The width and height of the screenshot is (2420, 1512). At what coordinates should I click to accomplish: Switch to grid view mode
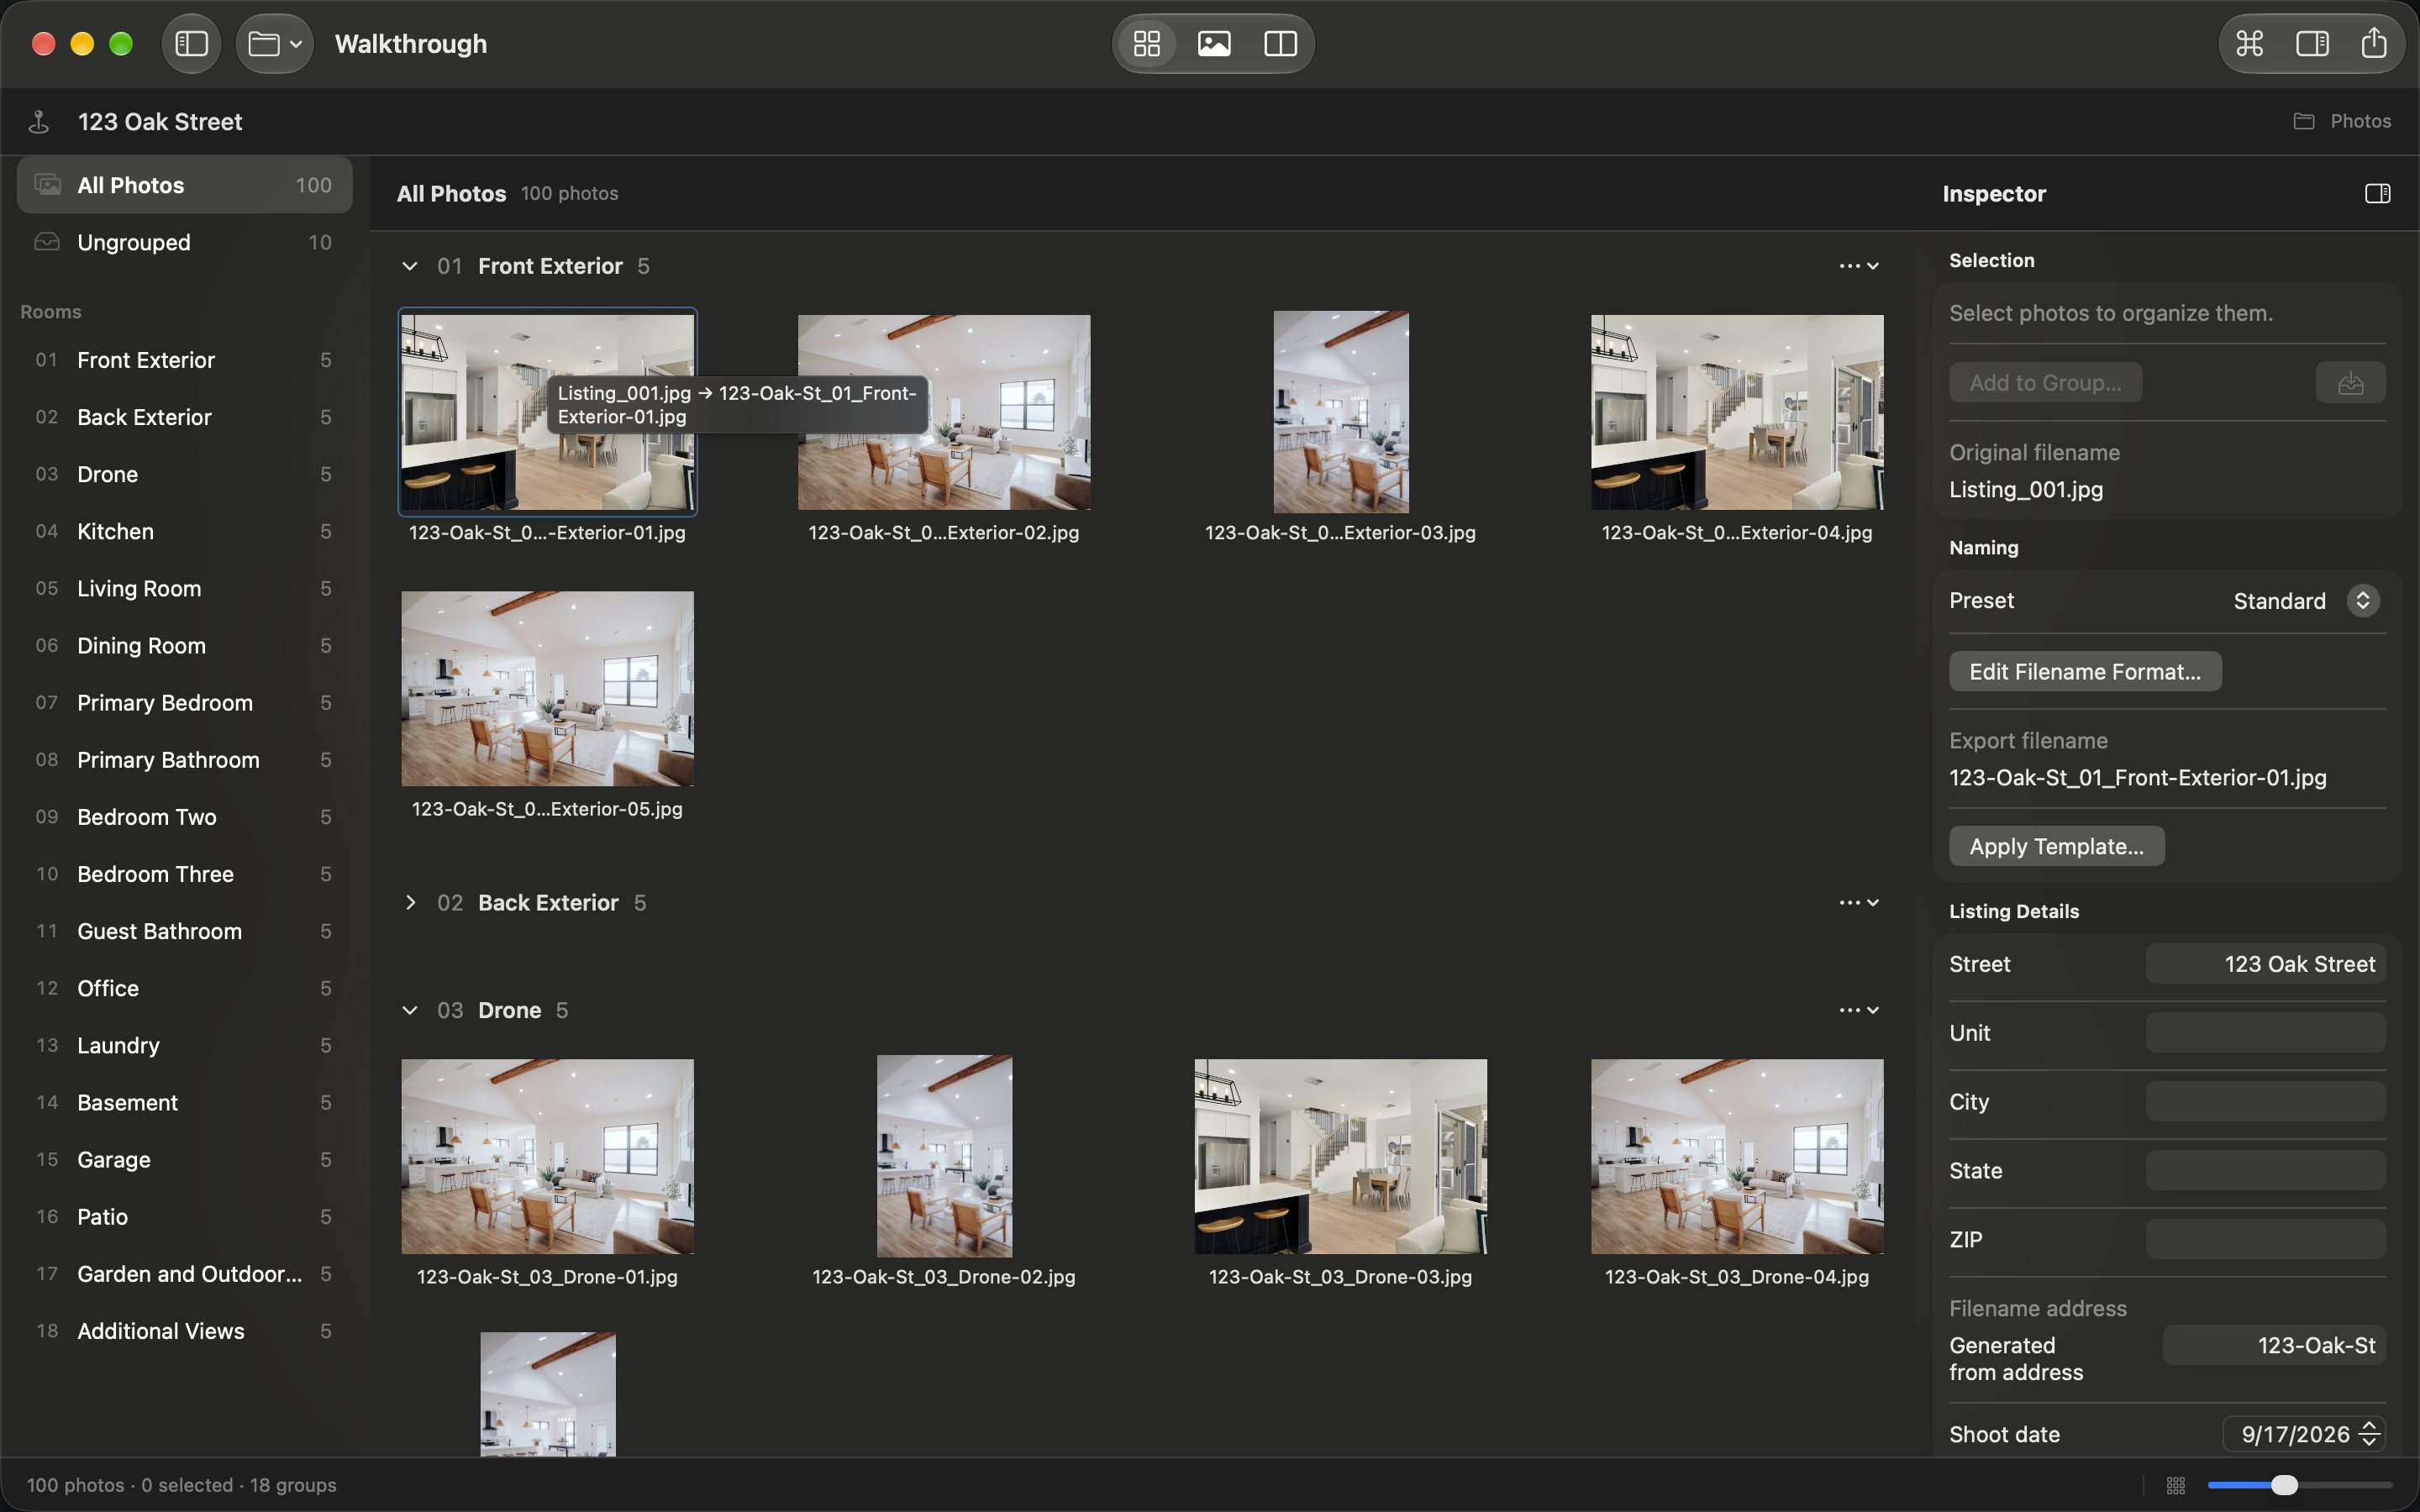(1147, 44)
